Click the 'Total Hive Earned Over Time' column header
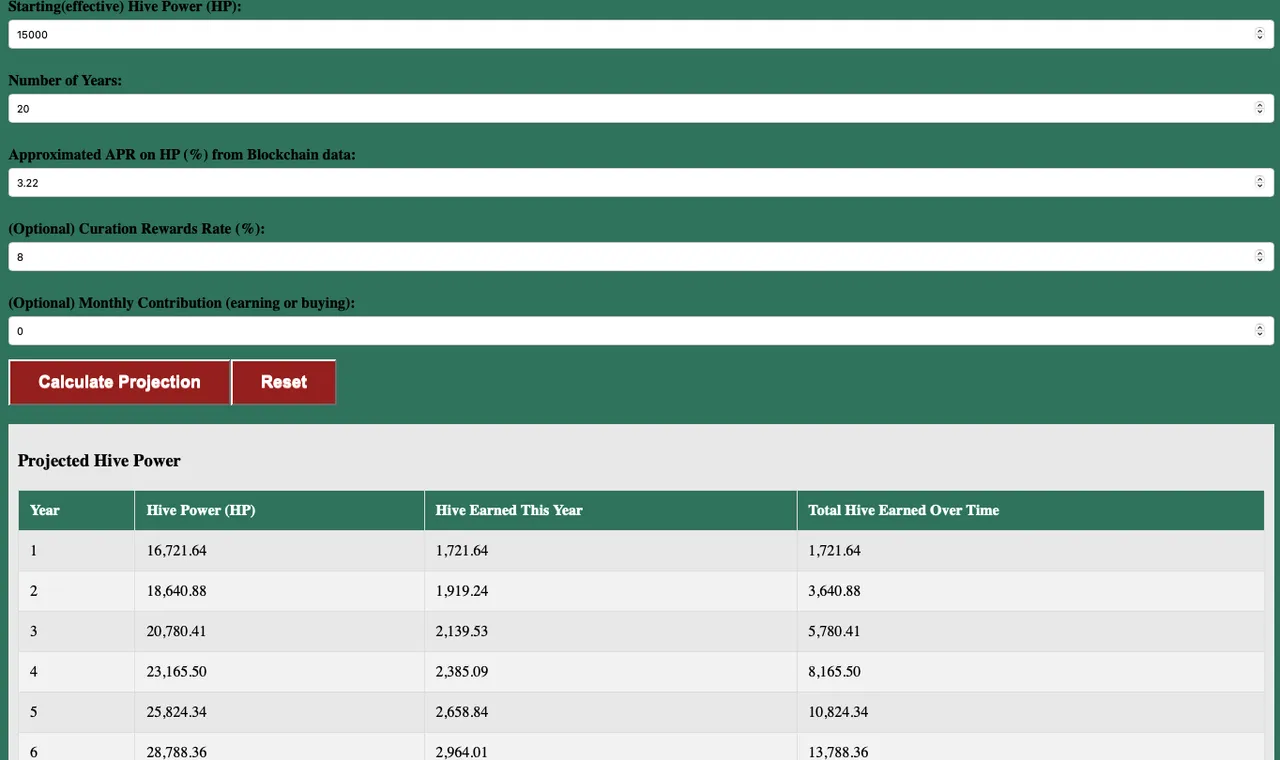 [1031, 510]
